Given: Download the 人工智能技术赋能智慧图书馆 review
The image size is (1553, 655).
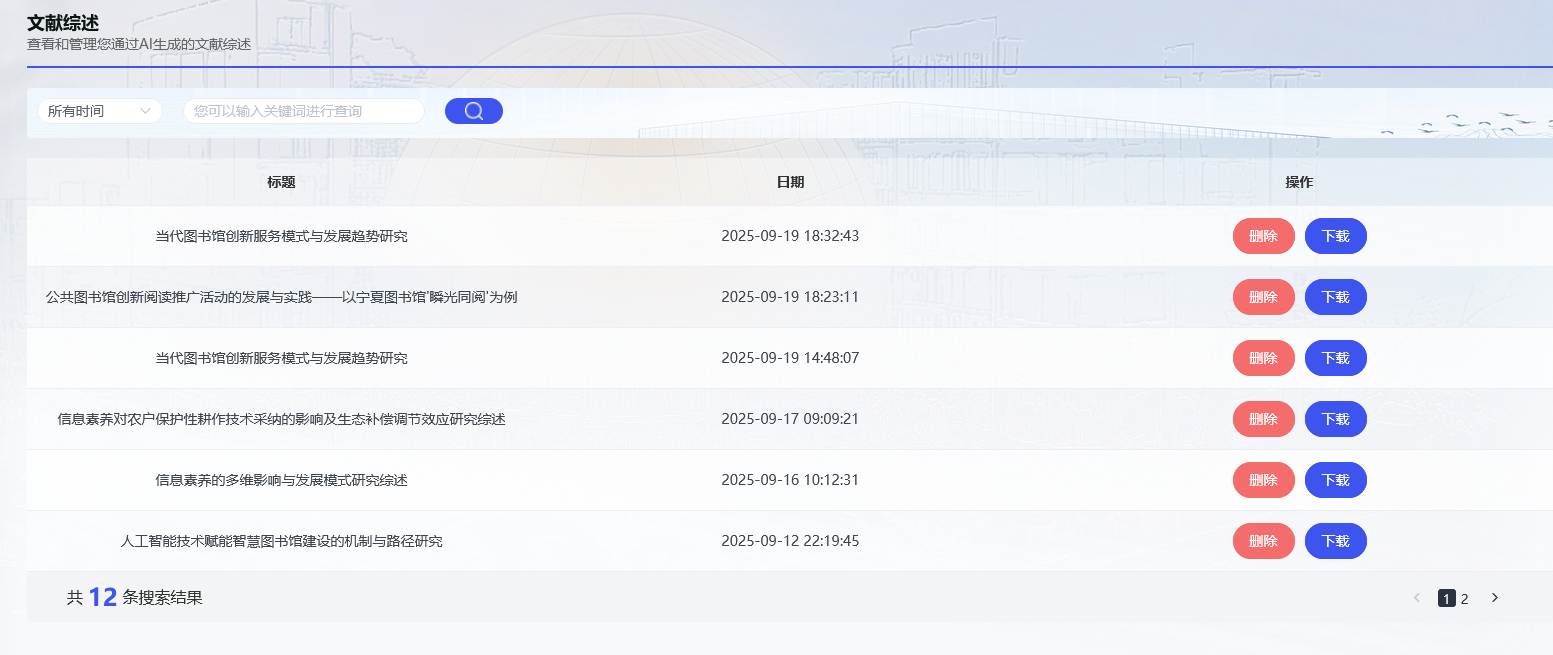Looking at the screenshot, I should (1335, 541).
